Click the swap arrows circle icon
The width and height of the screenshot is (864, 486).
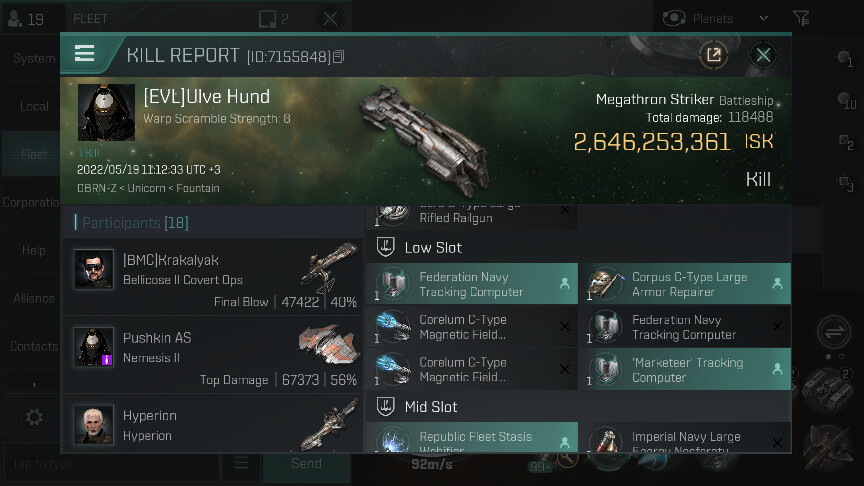(834, 332)
